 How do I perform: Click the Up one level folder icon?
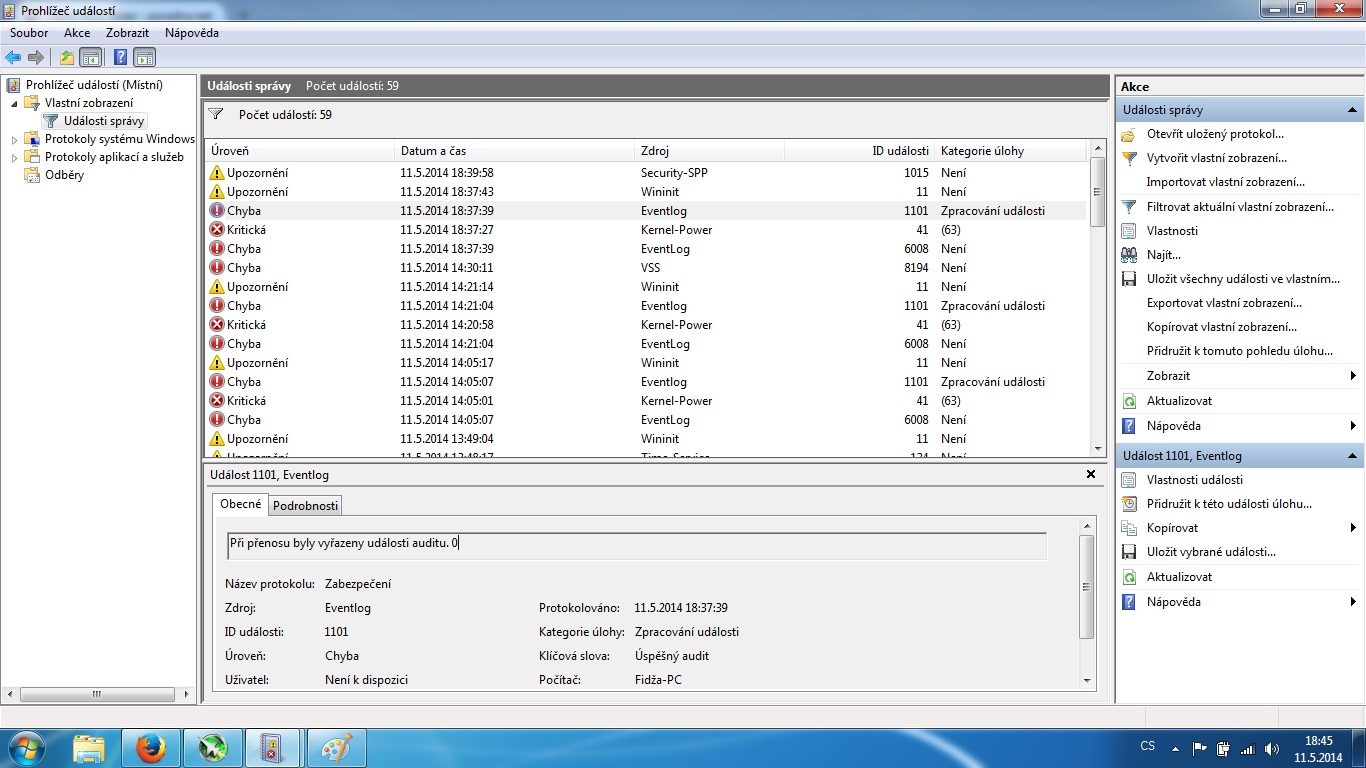[x=67, y=57]
